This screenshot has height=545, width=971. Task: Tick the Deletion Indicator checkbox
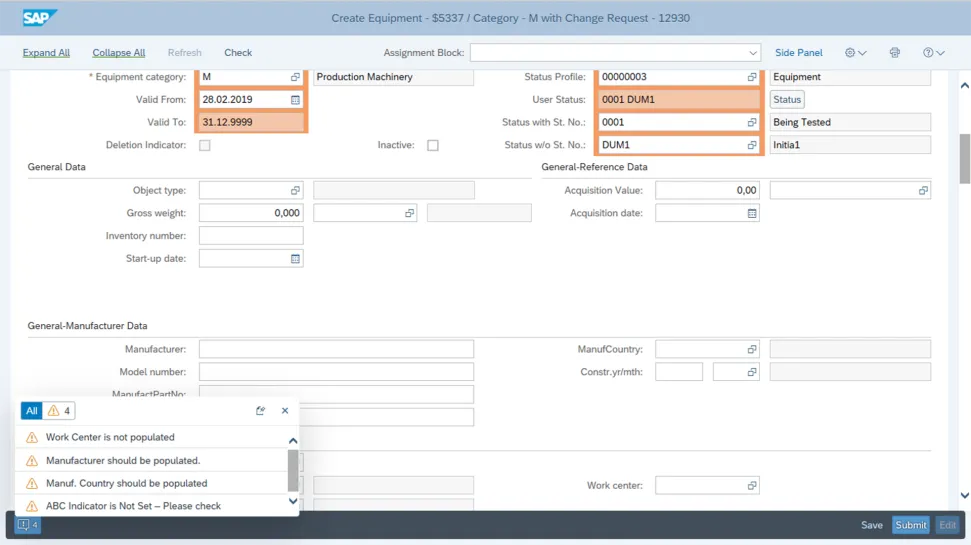pos(205,145)
